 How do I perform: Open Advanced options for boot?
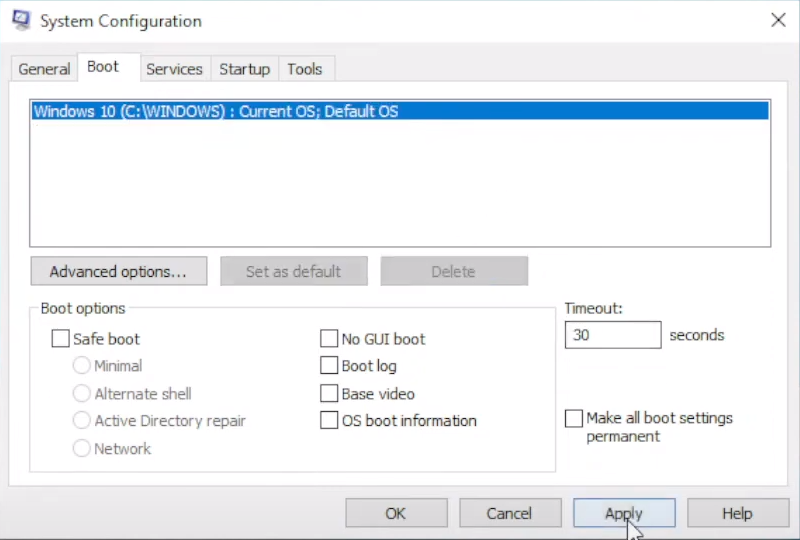tap(118, 271)
